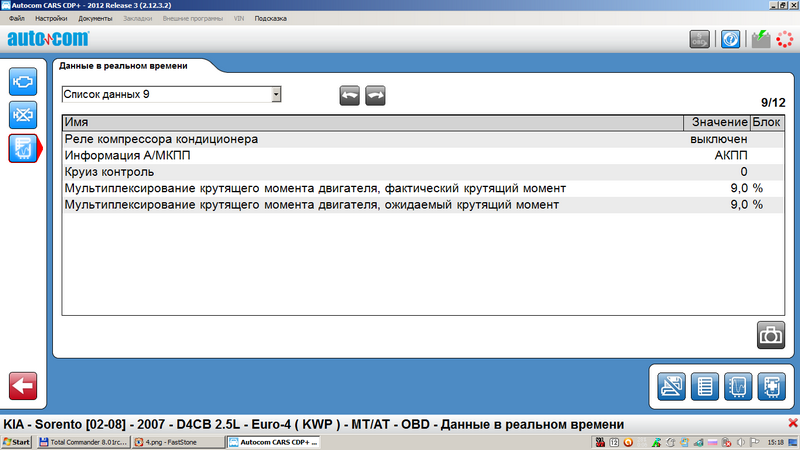
Task: Click Autocom CARS CDP+ taskbar button
Action: click(x=273, y=442)
